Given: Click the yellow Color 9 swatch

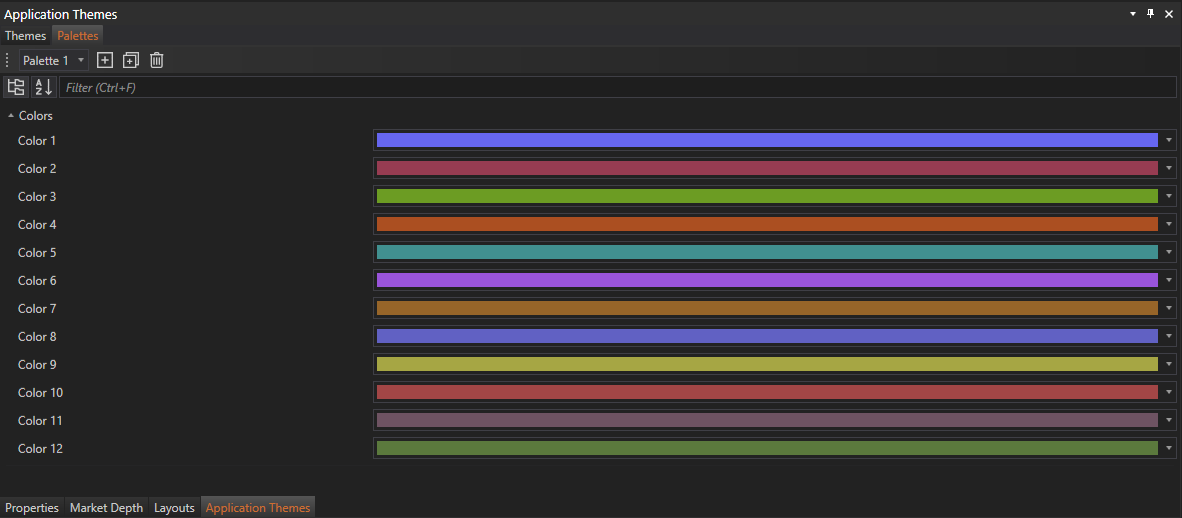Looking at the screenshot, I should tap(766, 364).
